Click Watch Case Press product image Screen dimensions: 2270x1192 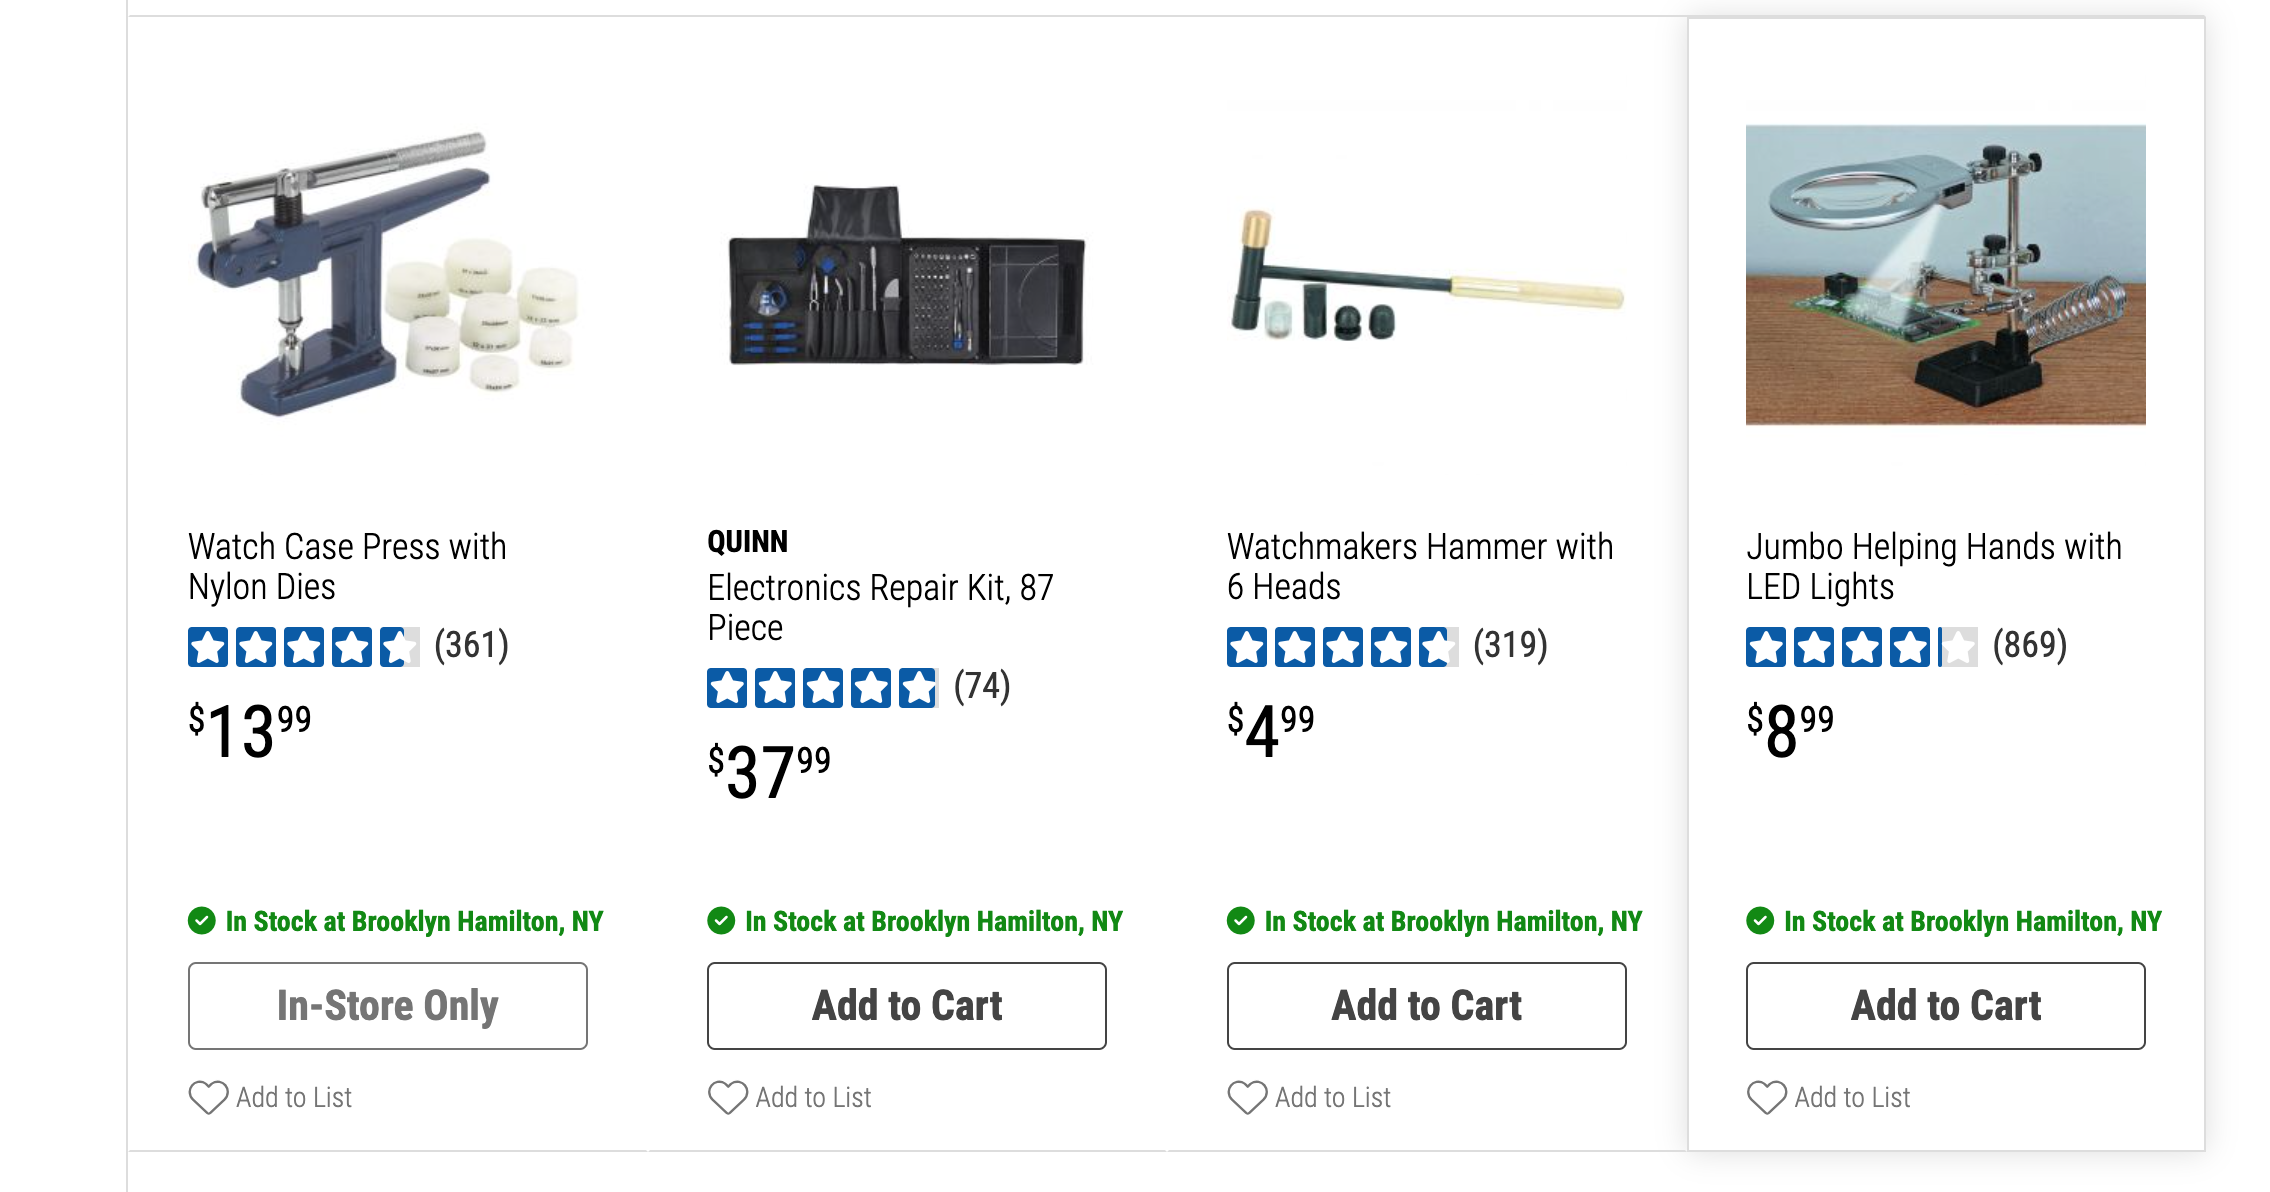click(x=387, y=275)
